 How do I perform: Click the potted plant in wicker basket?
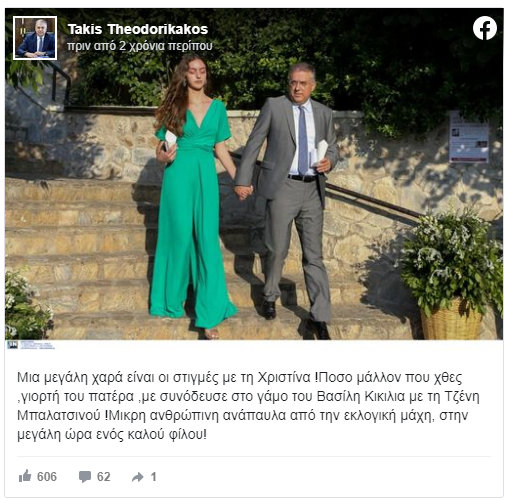452,274
